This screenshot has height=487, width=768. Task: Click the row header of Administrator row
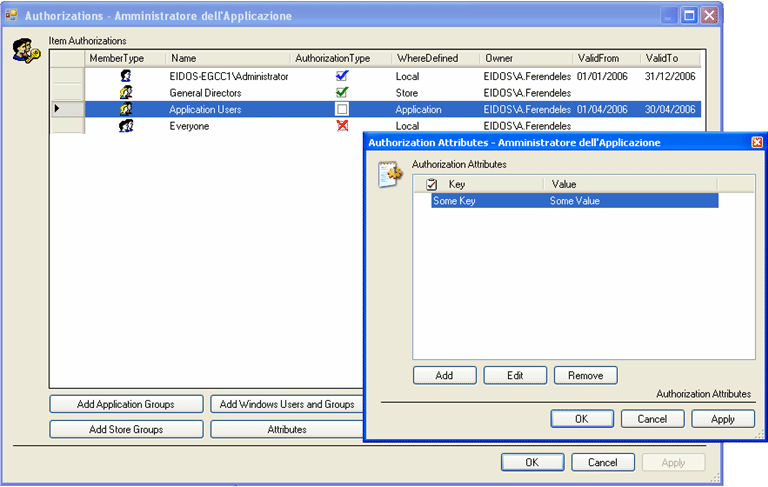(67, 76)
